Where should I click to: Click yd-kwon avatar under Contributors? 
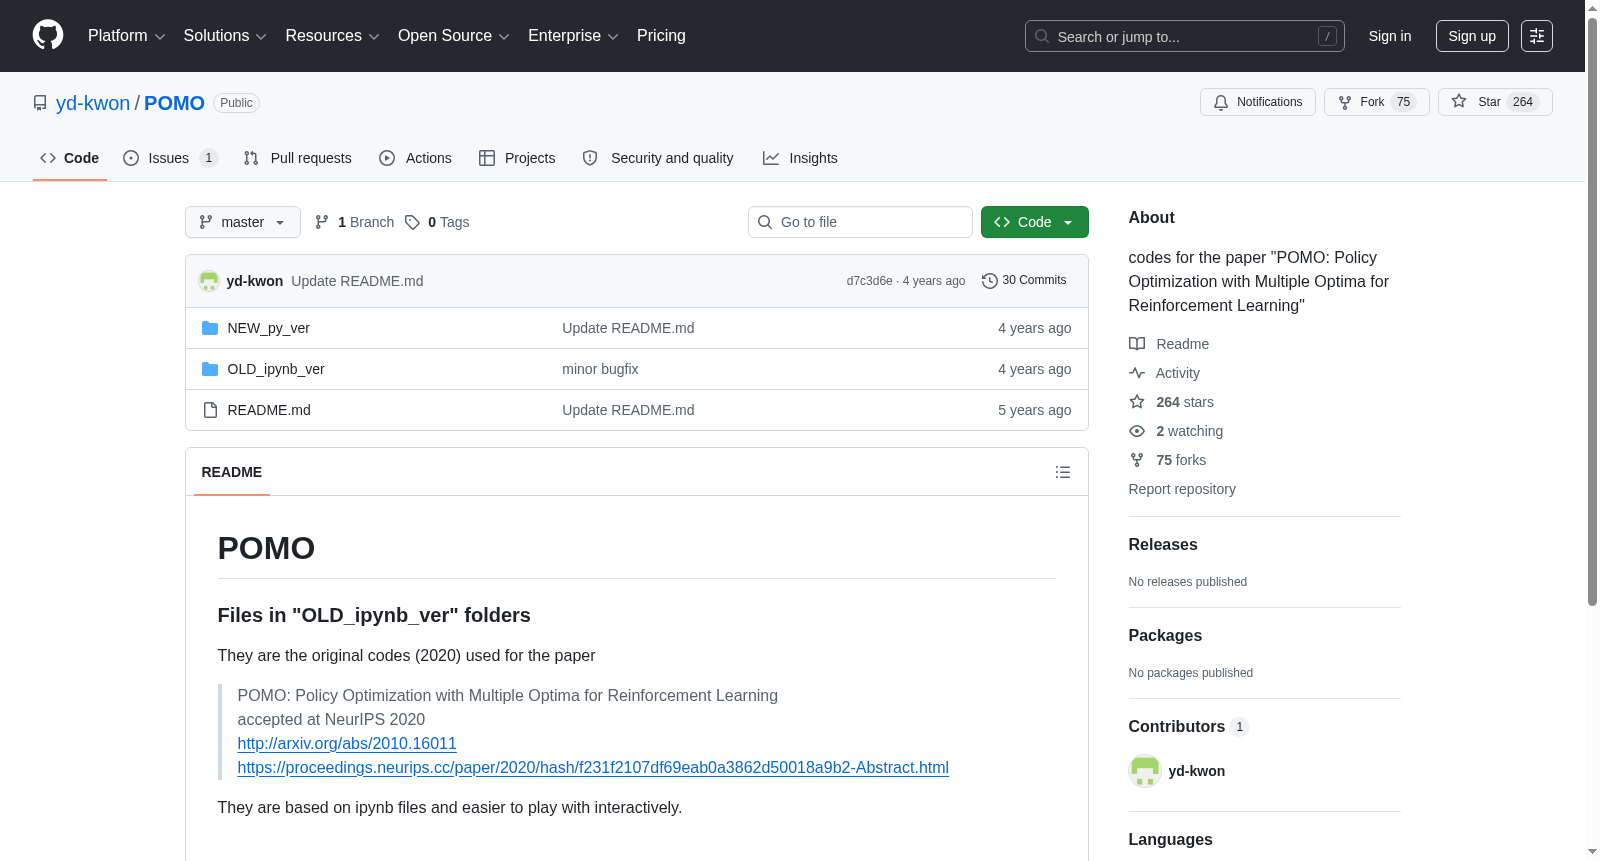click(x=1145, y=771)
